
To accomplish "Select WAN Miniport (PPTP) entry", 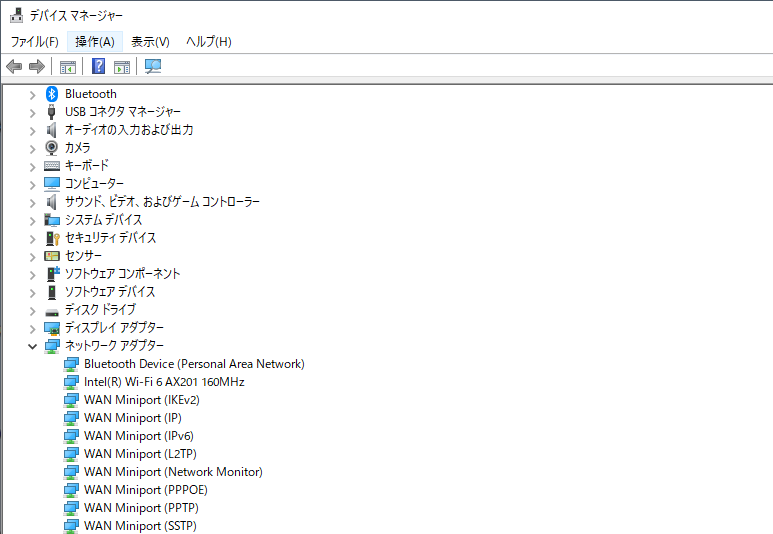I will click(x=141, y=508).
